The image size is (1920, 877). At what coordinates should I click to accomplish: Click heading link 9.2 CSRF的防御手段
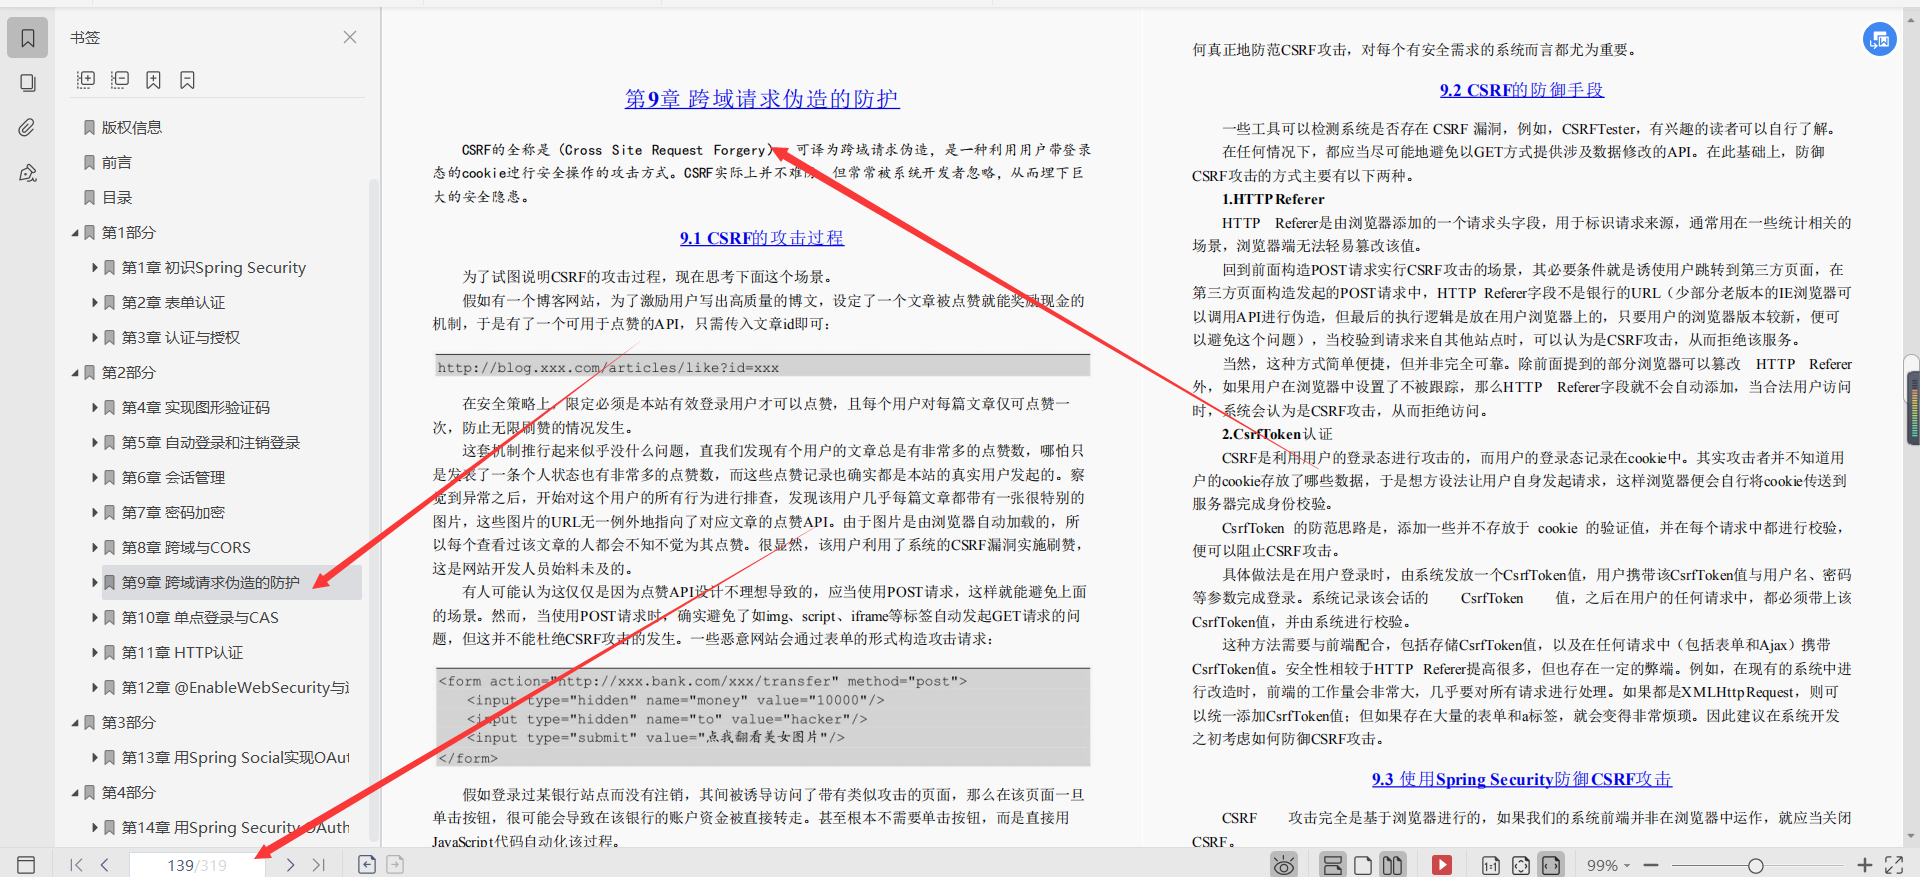point(1522,90)
